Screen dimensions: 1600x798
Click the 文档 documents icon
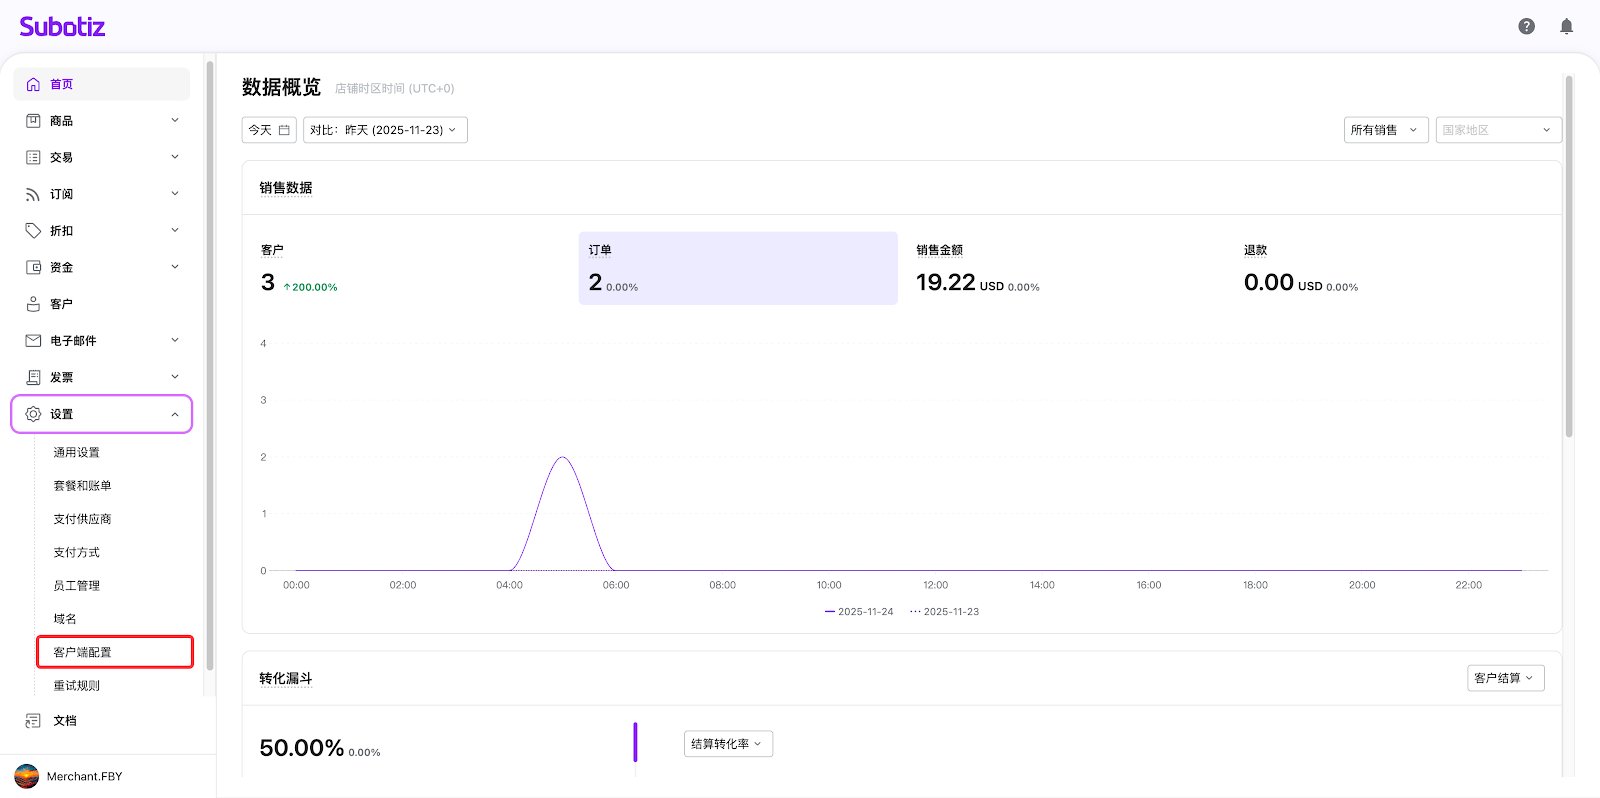click(x=33, y=720)
